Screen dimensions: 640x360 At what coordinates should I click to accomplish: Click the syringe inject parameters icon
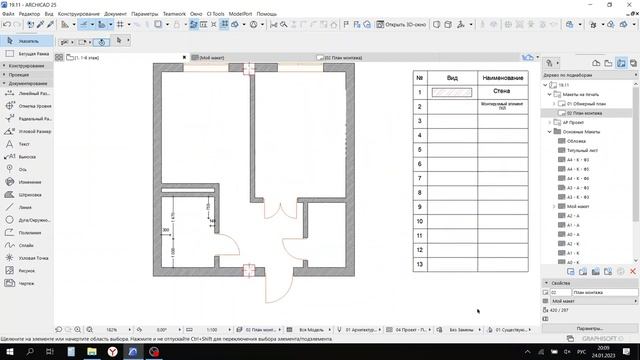(x=50, y=24)
